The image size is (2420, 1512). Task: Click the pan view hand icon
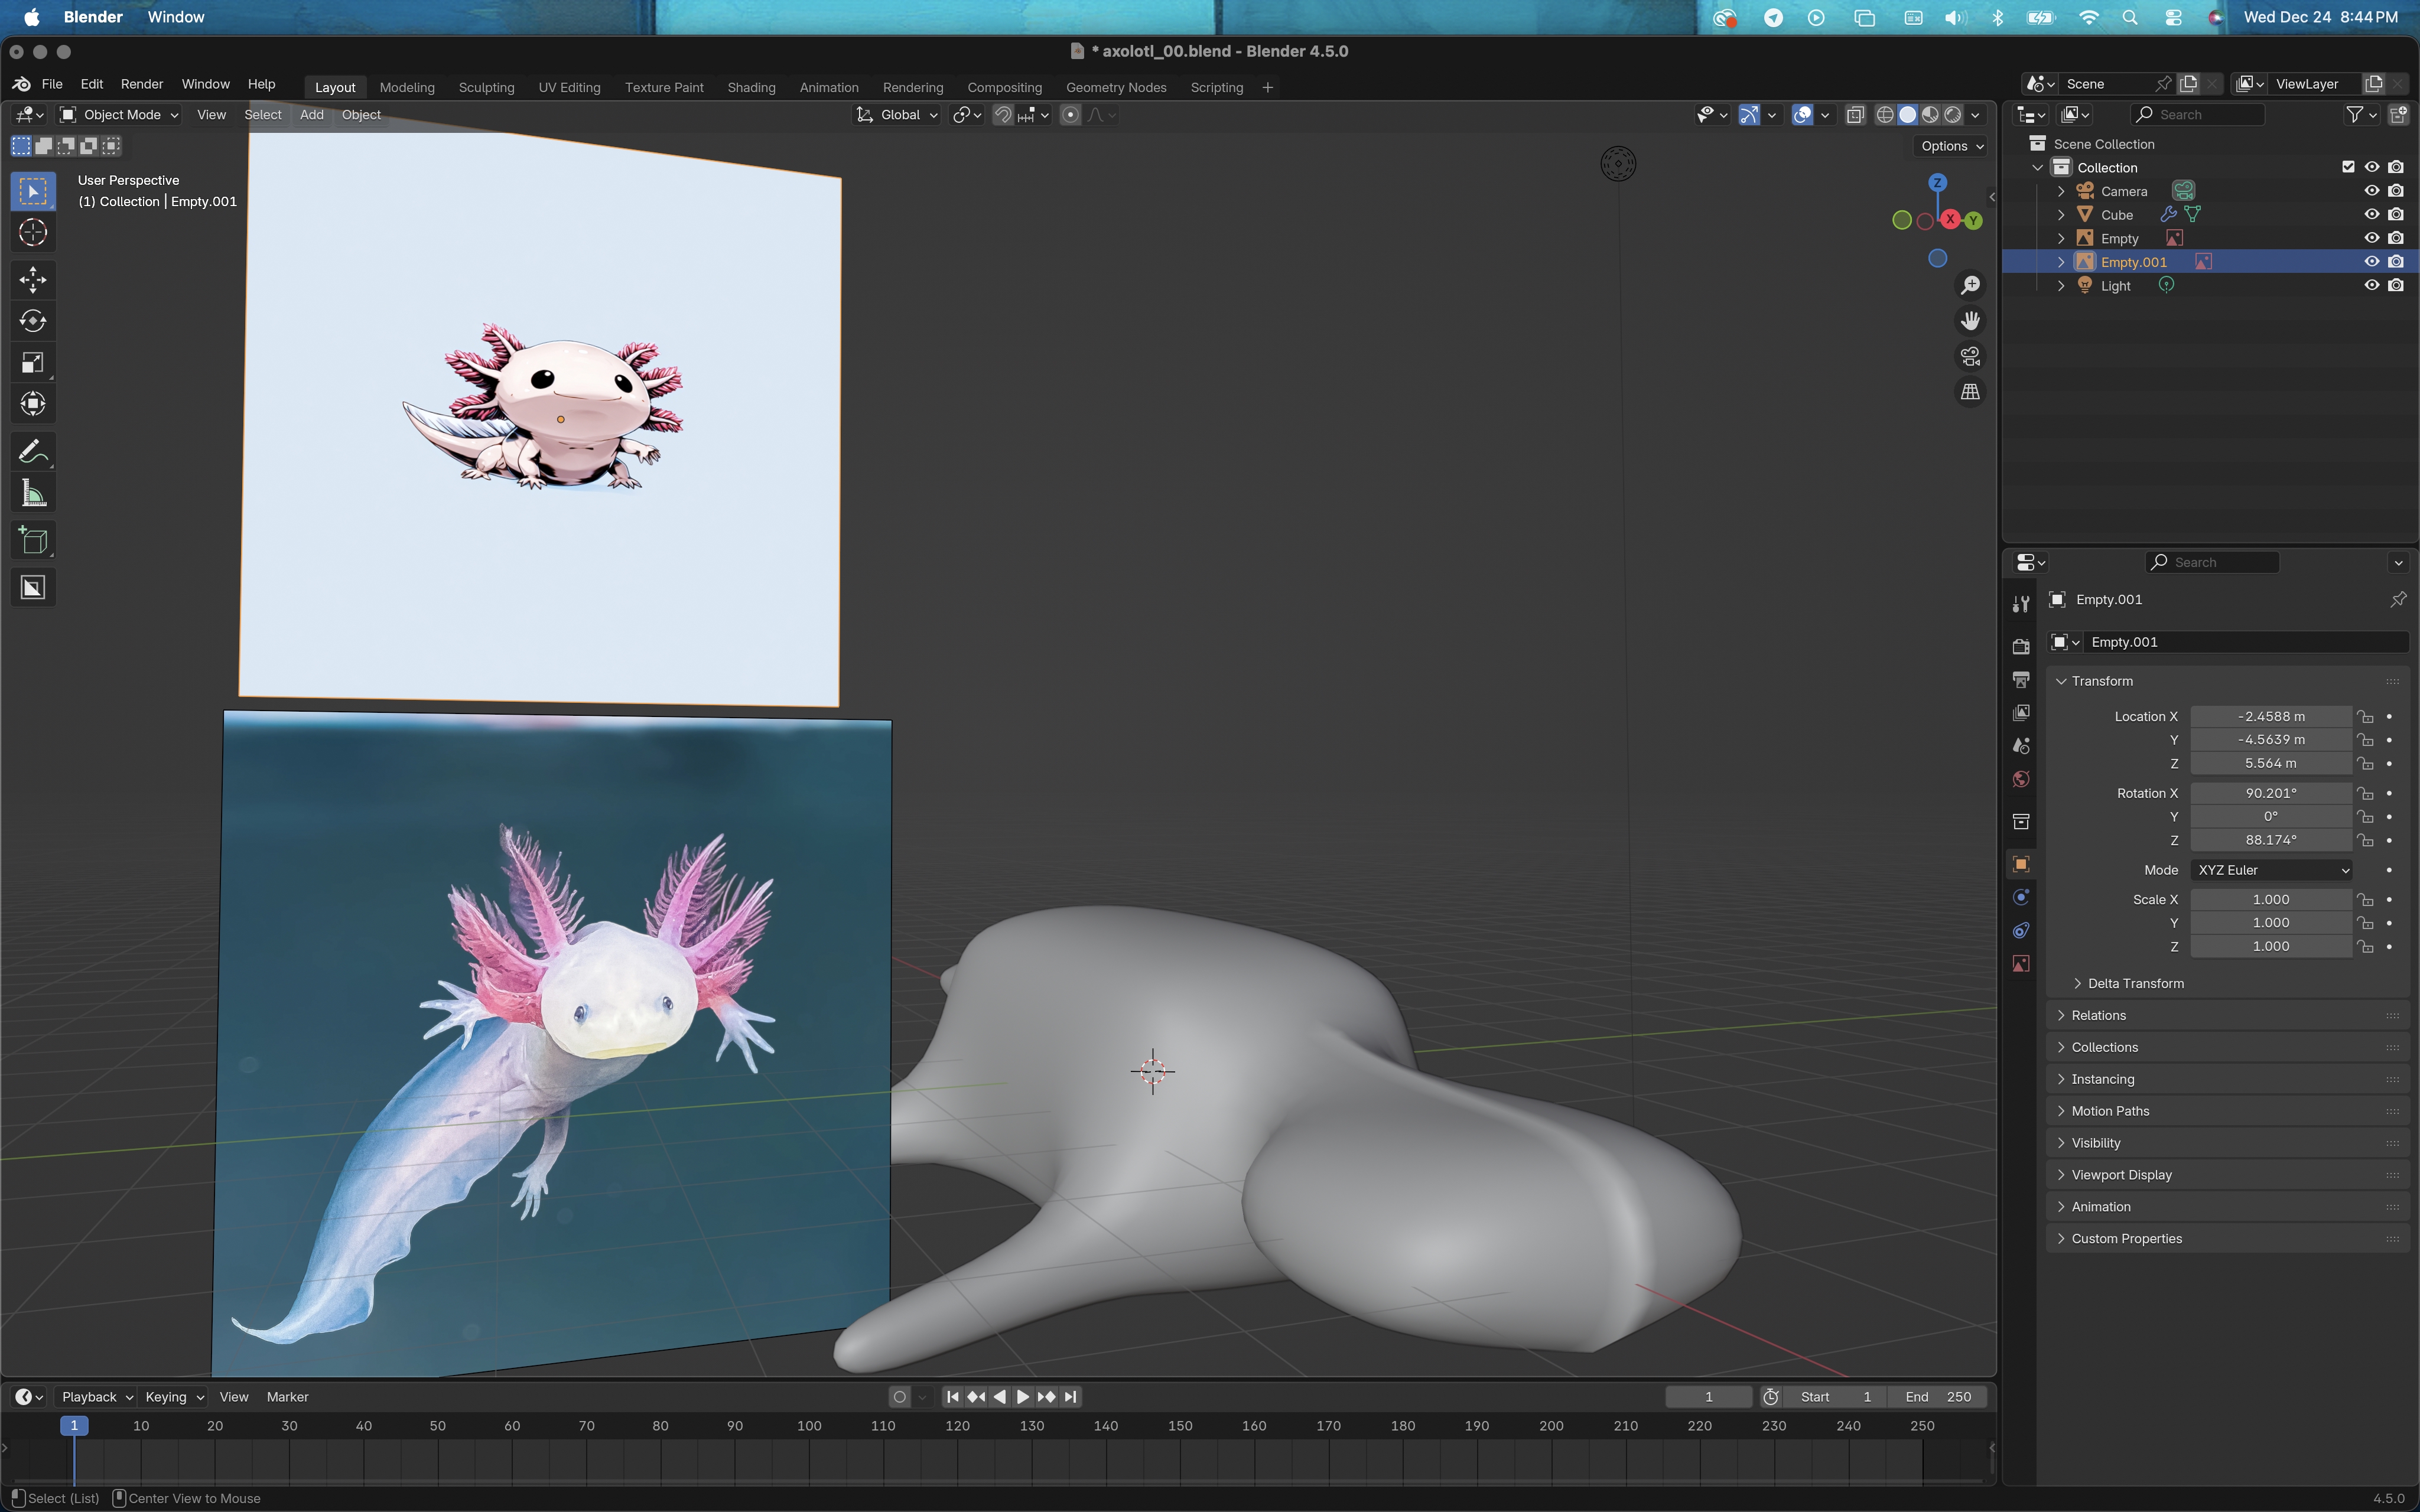point(1970,321)
